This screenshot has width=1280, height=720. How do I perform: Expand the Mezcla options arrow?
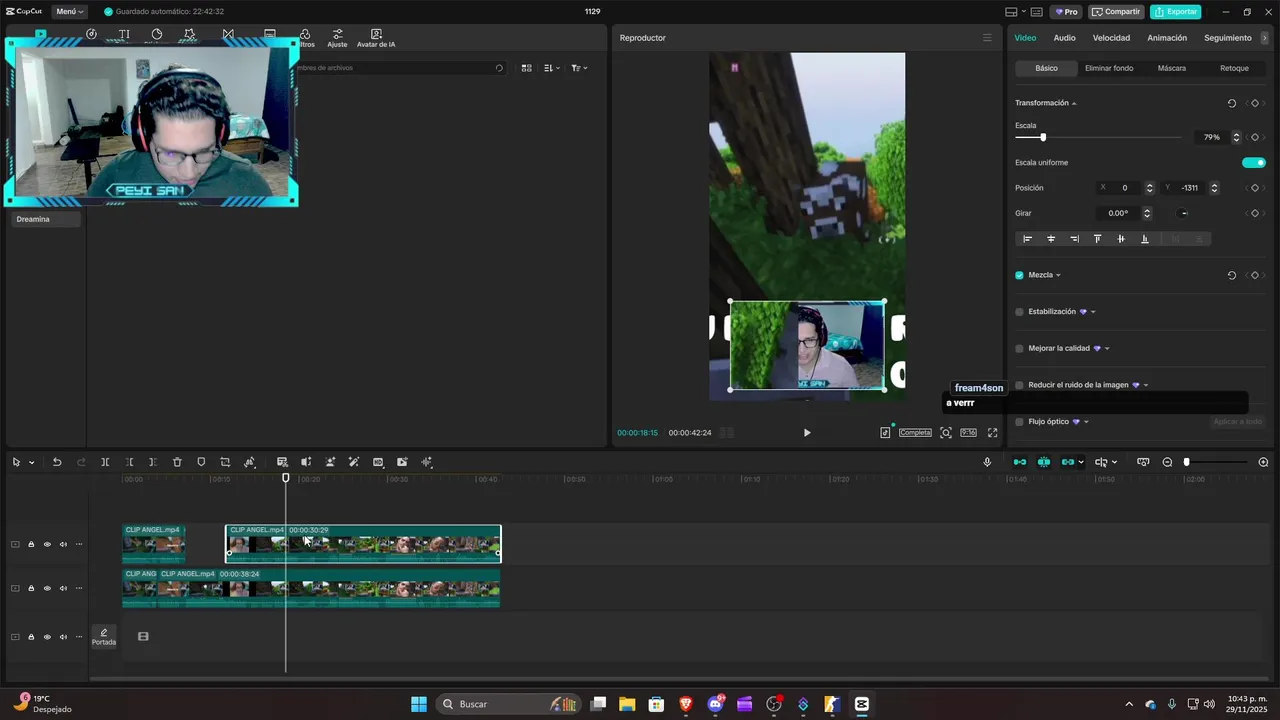pos(1058,276)
